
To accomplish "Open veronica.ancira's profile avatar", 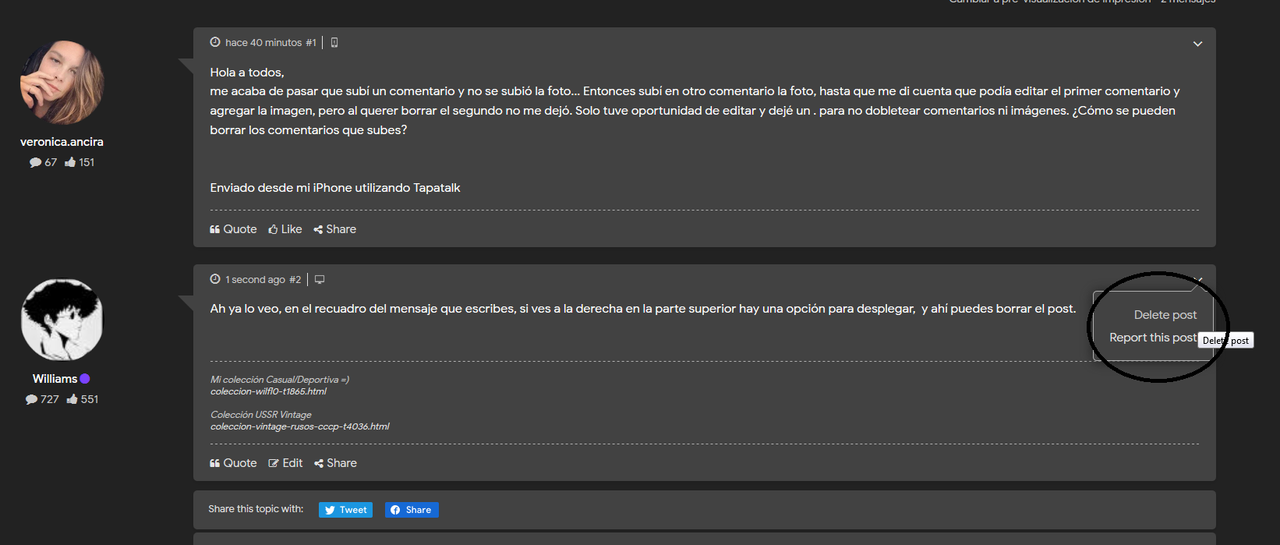I will coord(62,83).
